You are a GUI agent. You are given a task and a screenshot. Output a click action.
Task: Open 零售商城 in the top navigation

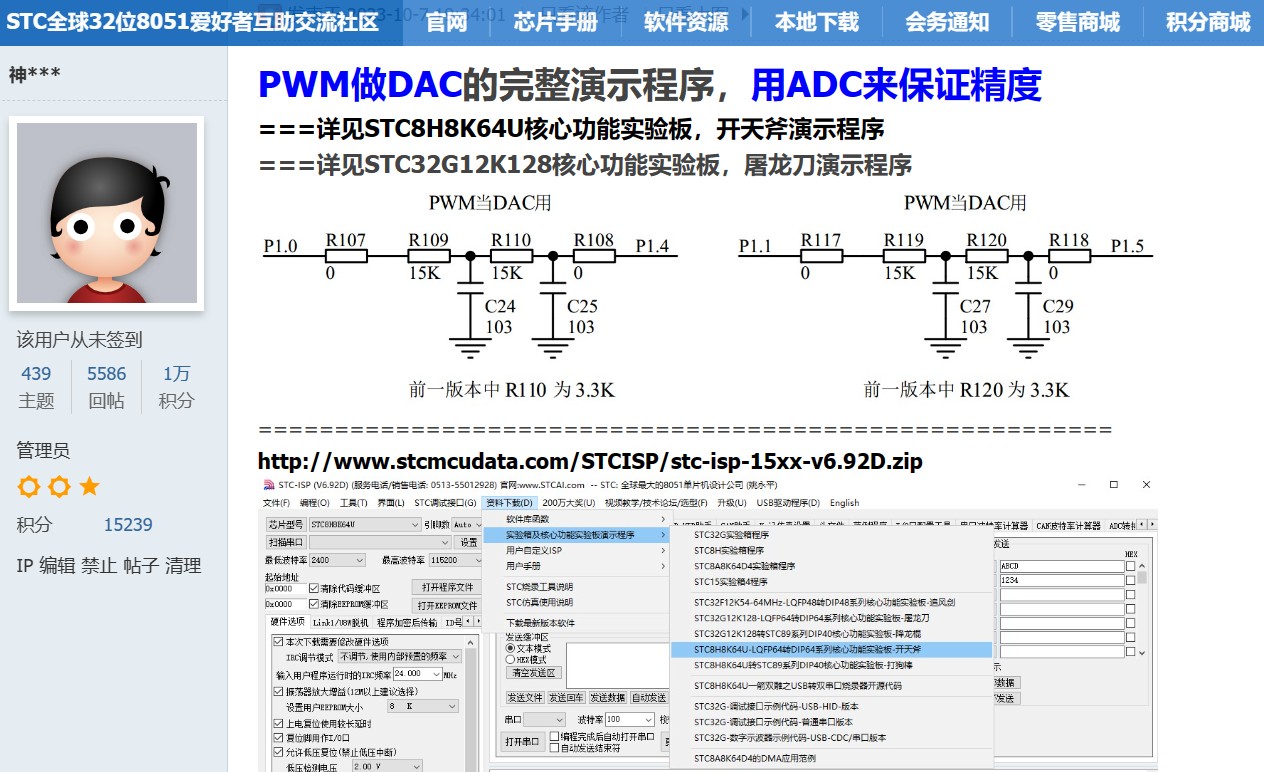click(1078, 22)
